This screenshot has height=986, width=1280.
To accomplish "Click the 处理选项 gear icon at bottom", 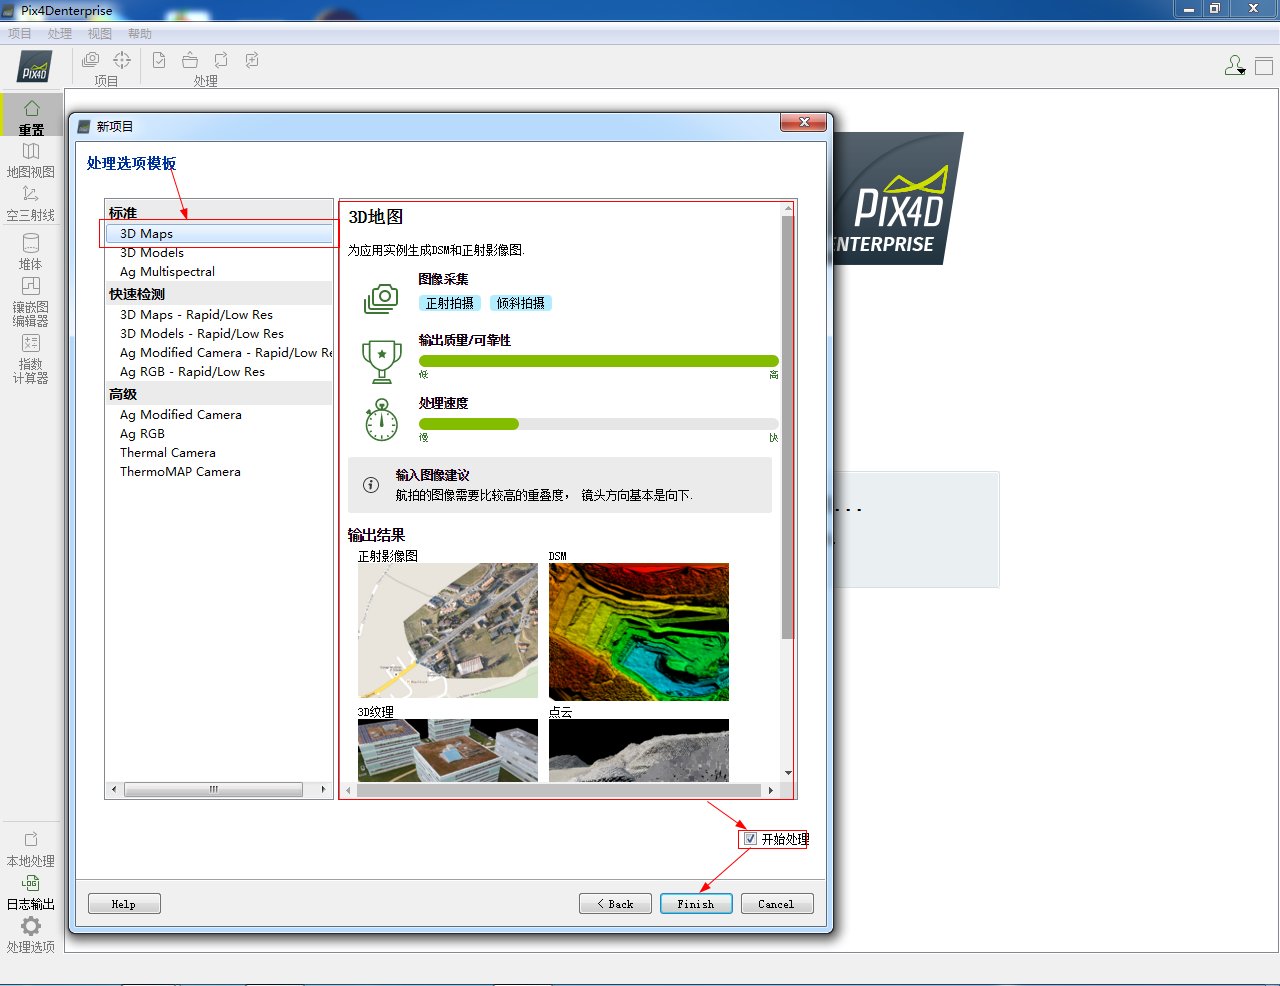I will tap(31, 926).
